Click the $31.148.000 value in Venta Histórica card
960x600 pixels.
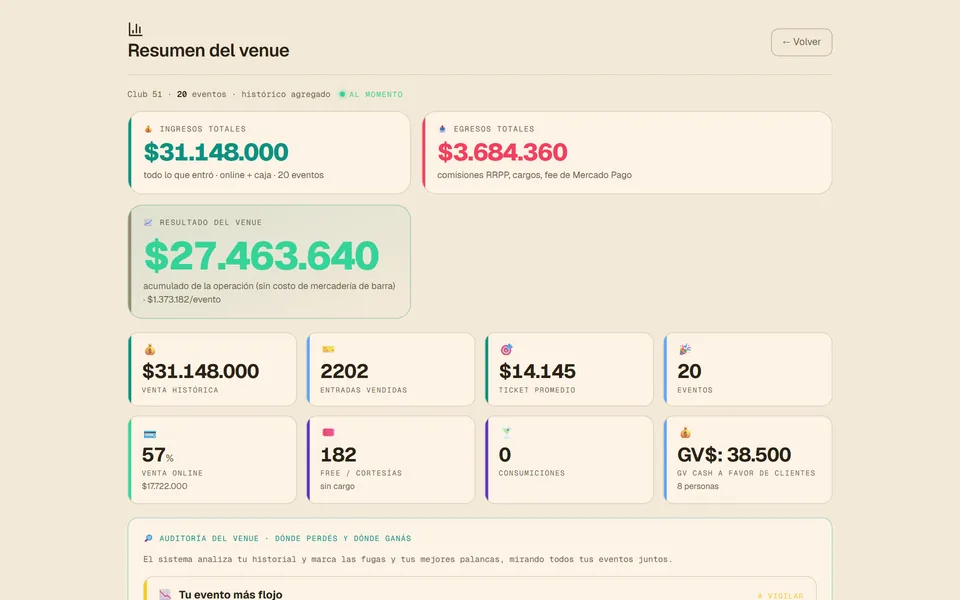201,371
